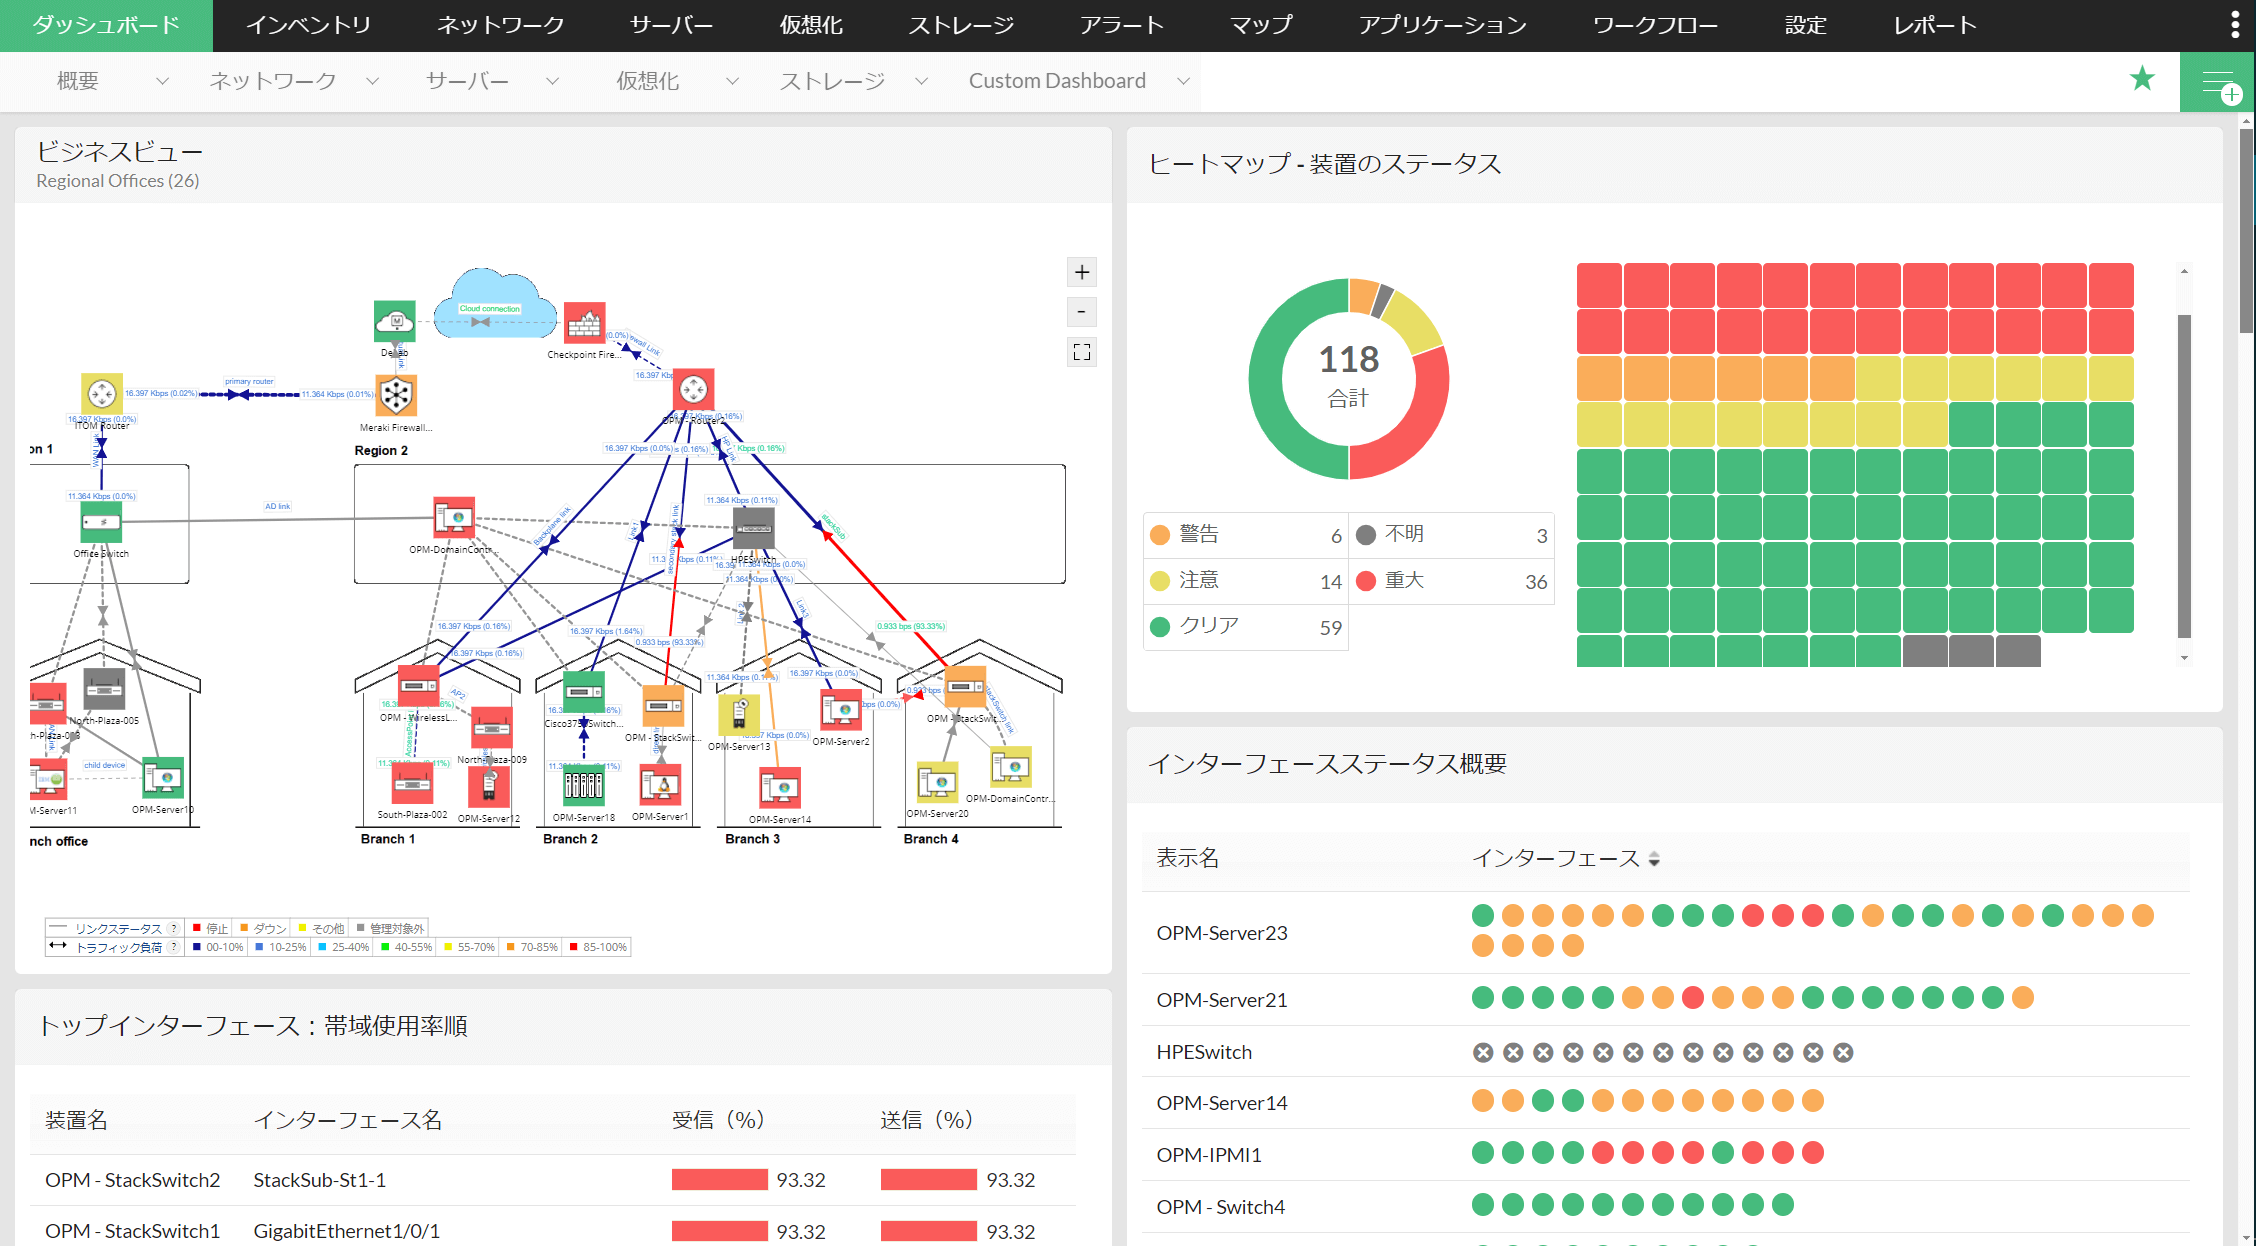The width and height of the screenshot is (2256, 1246).
Task: Click the Checkpoint Firewall icon on map
Action: tap(585, 322)
